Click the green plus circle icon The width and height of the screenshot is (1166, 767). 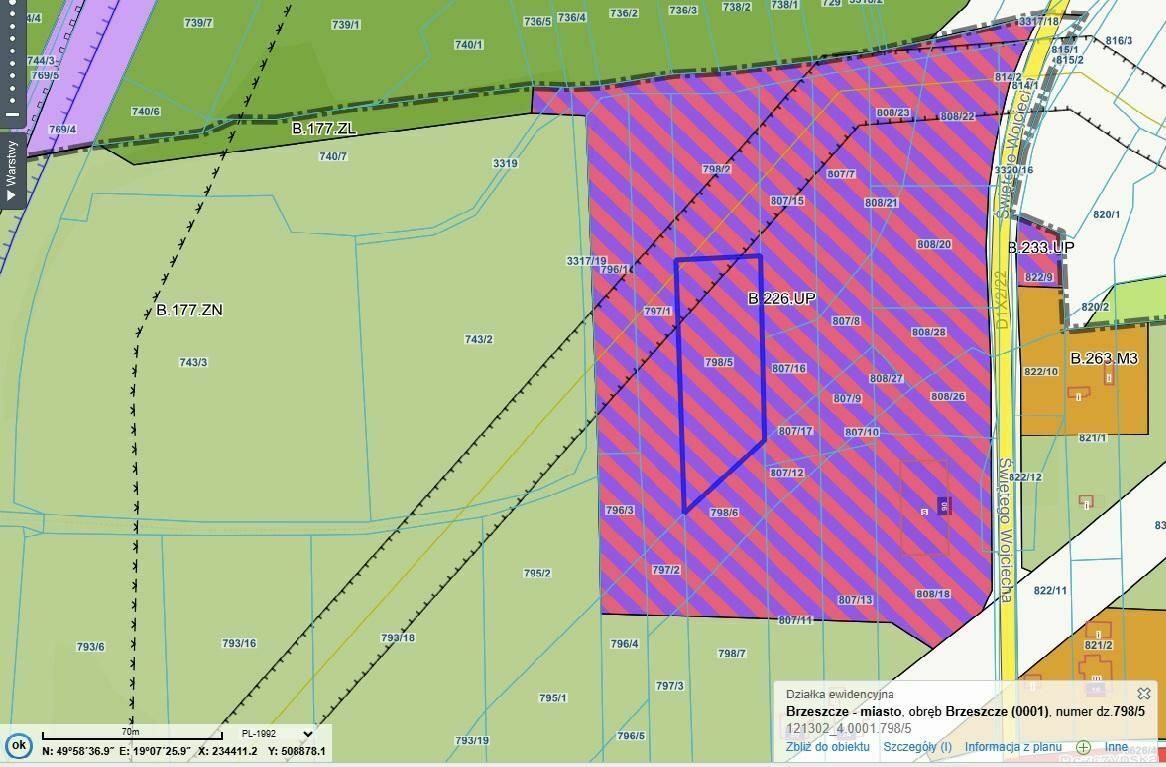pyautogui.click(x=1083, y=747)
